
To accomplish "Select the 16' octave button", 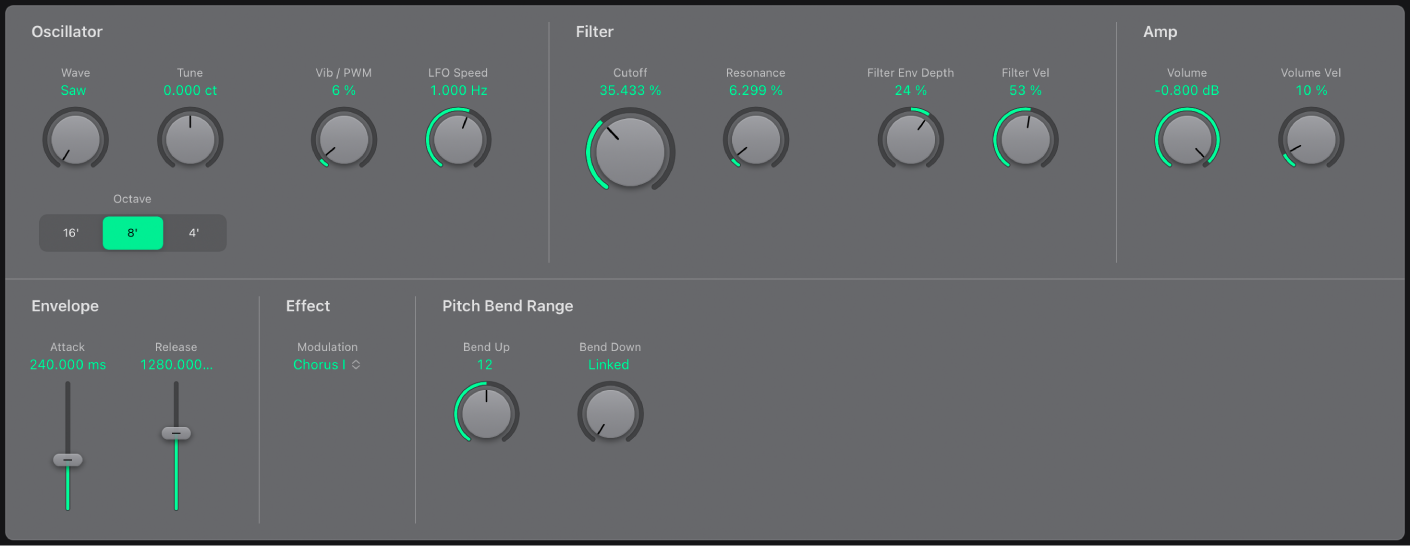I will point(71,233).
